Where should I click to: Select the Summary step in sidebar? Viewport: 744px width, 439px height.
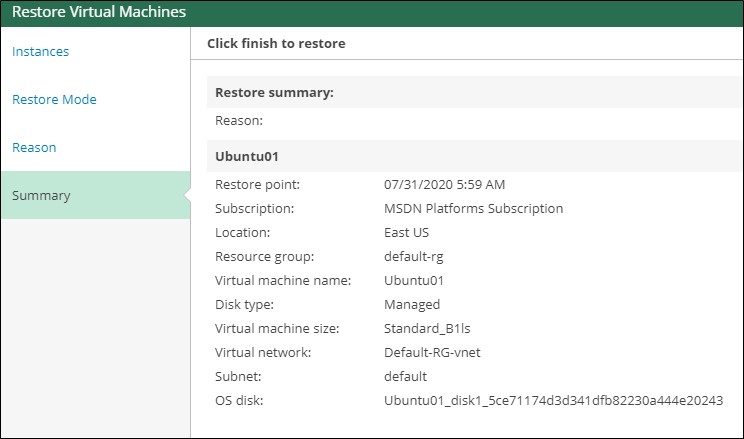tap(41, 195)
